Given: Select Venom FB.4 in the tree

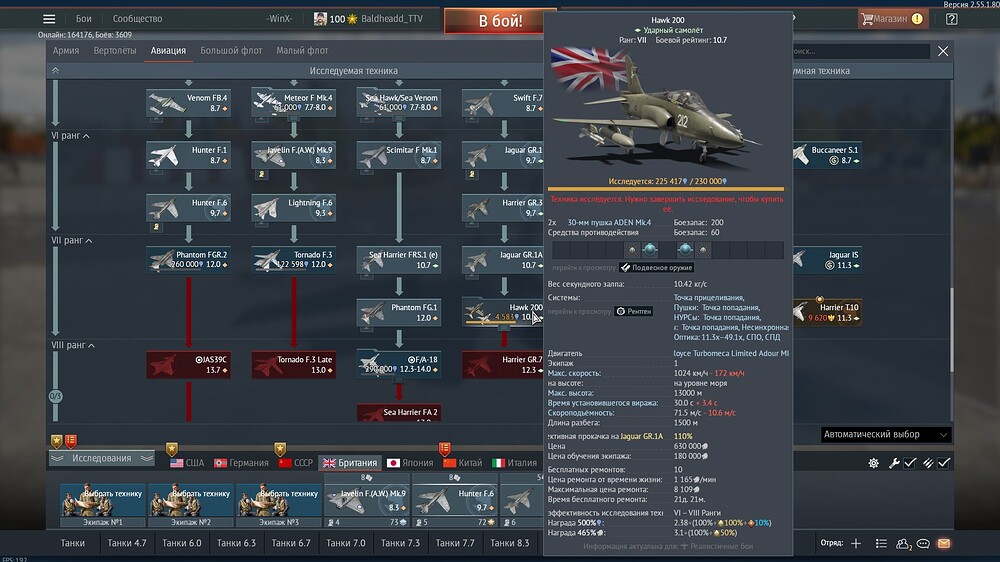Looking at the screenshot, I should [x=188, y=103].
